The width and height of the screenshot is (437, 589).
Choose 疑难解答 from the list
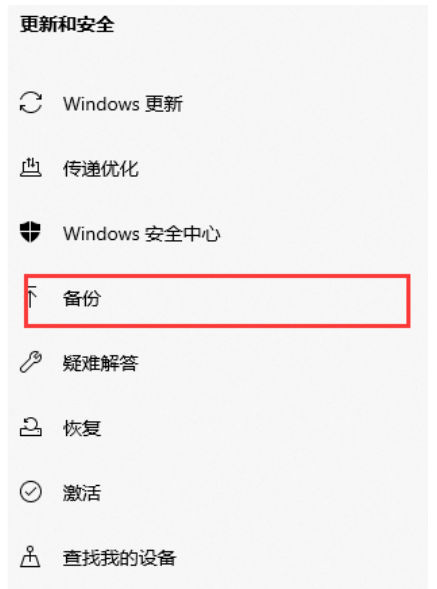point(101,363)
